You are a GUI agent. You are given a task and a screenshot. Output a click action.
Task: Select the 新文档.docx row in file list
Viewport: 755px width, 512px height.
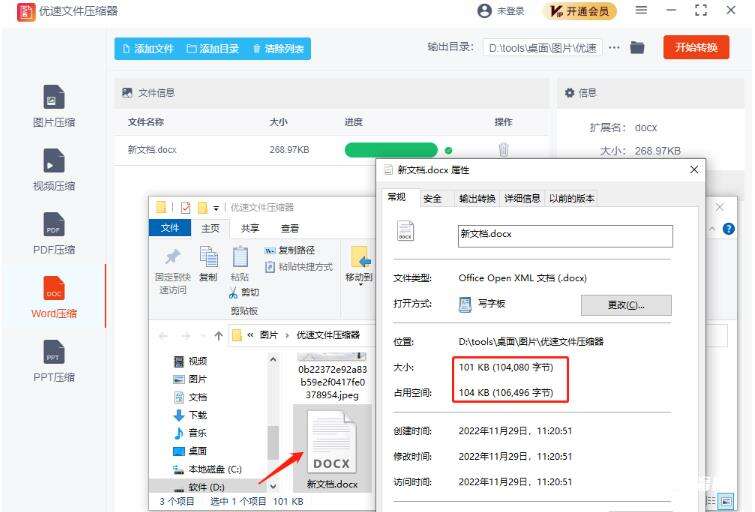pyautogui.click(x=331, y=150)
